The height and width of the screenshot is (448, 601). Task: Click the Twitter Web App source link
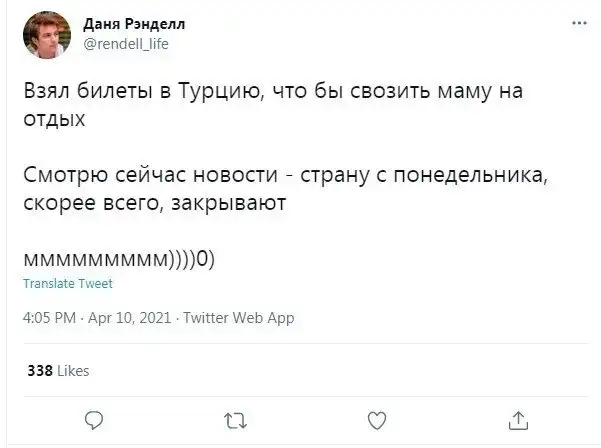pos(238,318)
